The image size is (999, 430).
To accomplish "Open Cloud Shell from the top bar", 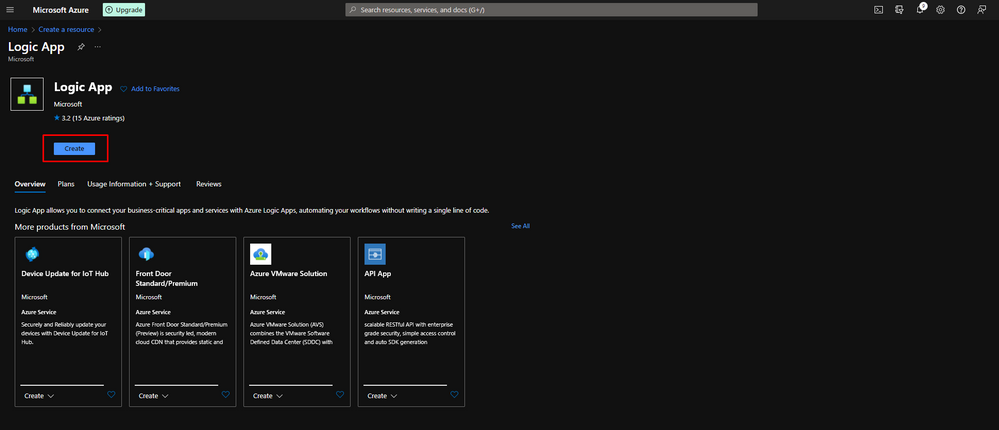I will coord(879,10).
